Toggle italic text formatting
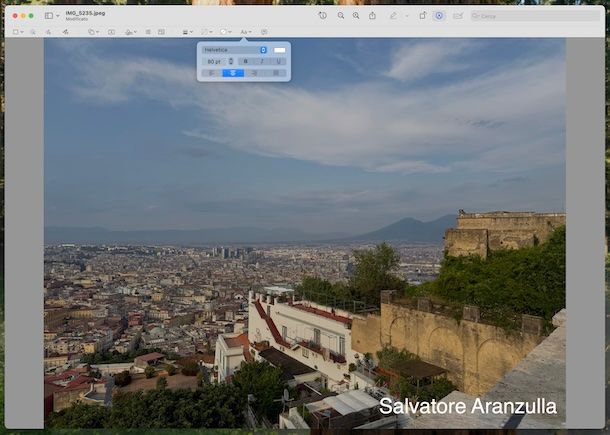The image size is (610, 435). pos(262,61)
